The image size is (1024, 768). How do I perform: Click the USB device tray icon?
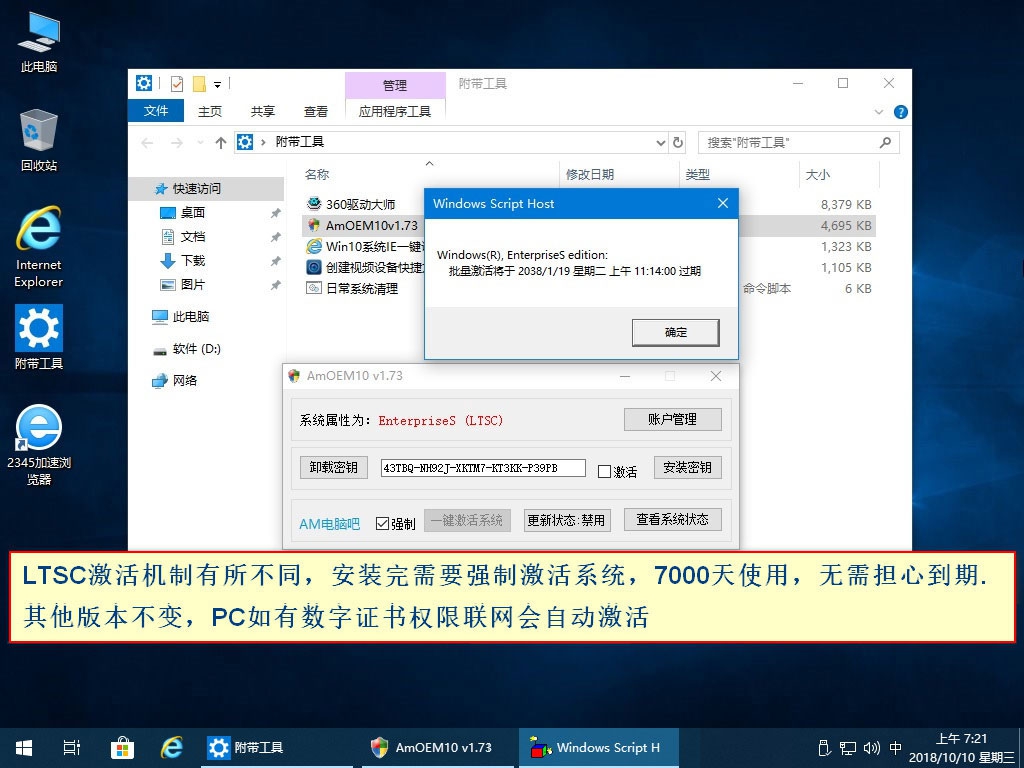(x=824, y=748)
